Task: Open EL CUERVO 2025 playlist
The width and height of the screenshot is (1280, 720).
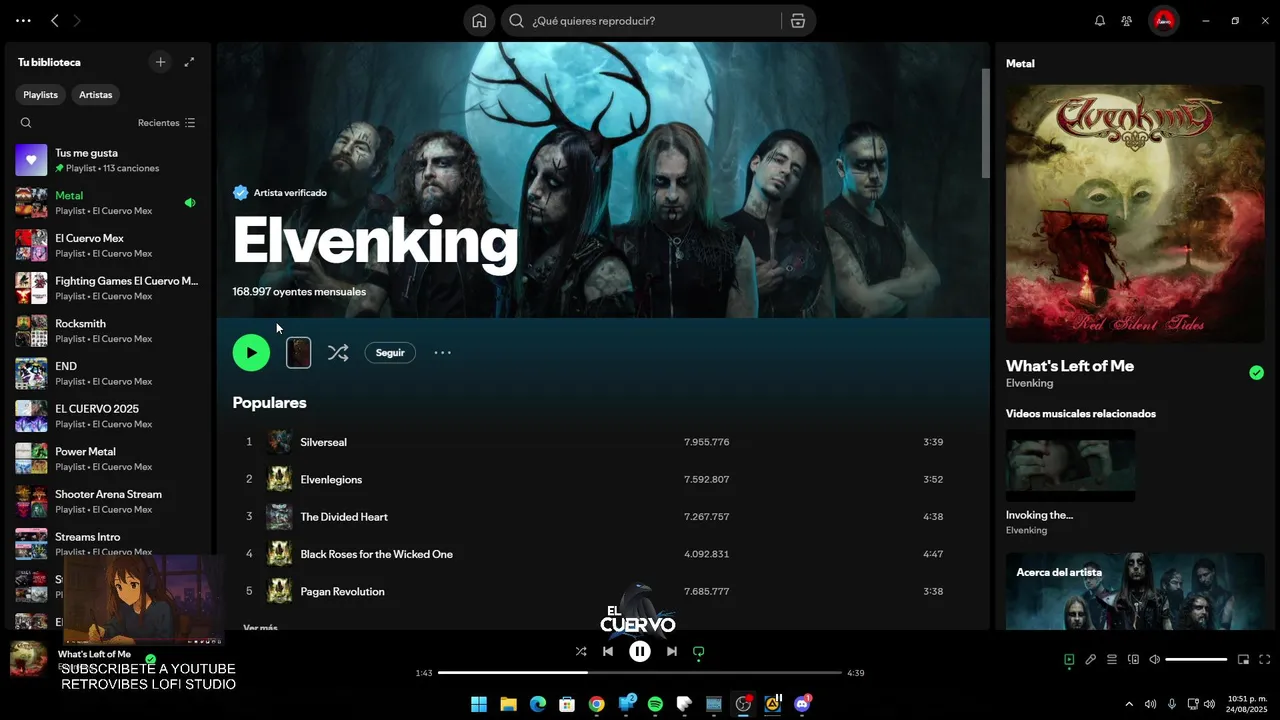Action: (x=108, y=416)
